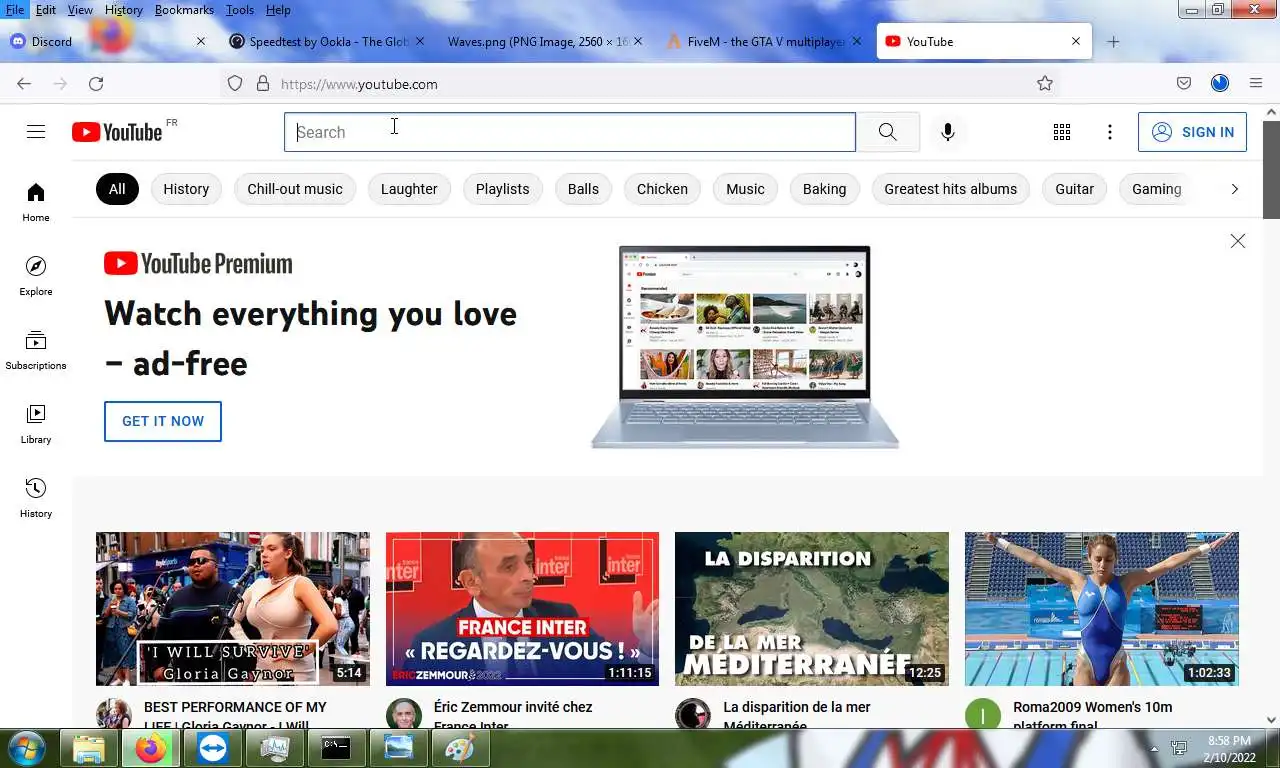The width and height of the screenshot is (1280, 768).
Task: Close the Discord tab
Action: (x=201, y=42)
